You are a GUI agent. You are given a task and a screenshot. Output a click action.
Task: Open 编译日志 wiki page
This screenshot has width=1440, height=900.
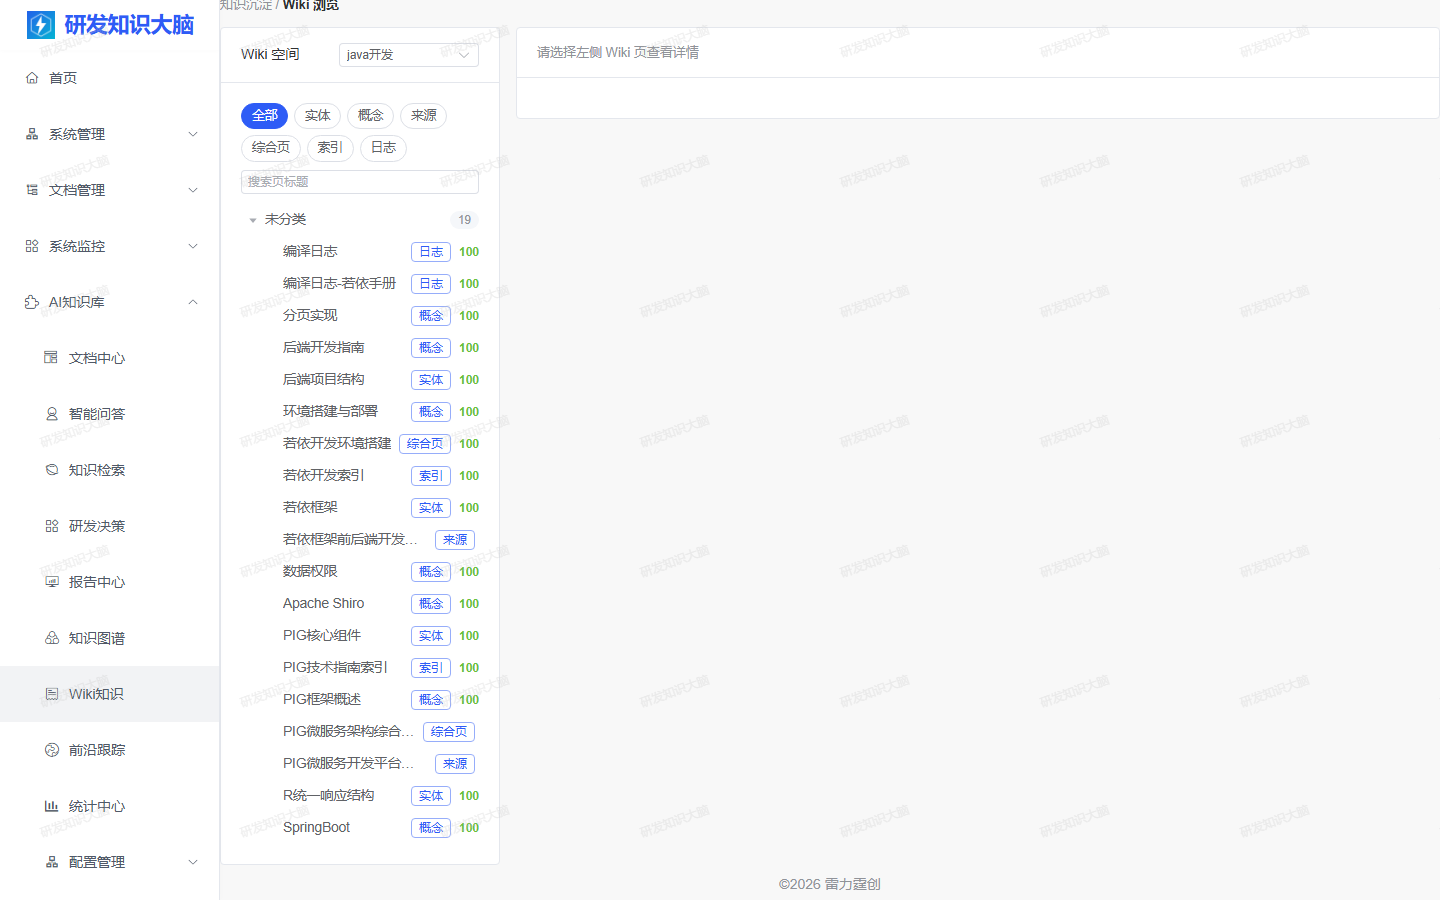click(310, 252)
